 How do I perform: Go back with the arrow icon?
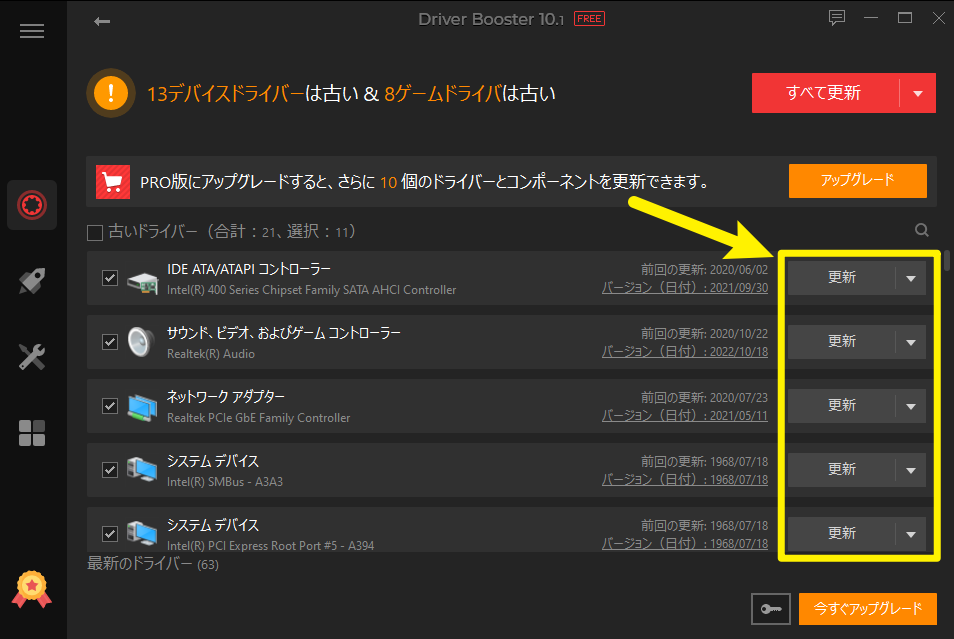click(x=102, y=21)
